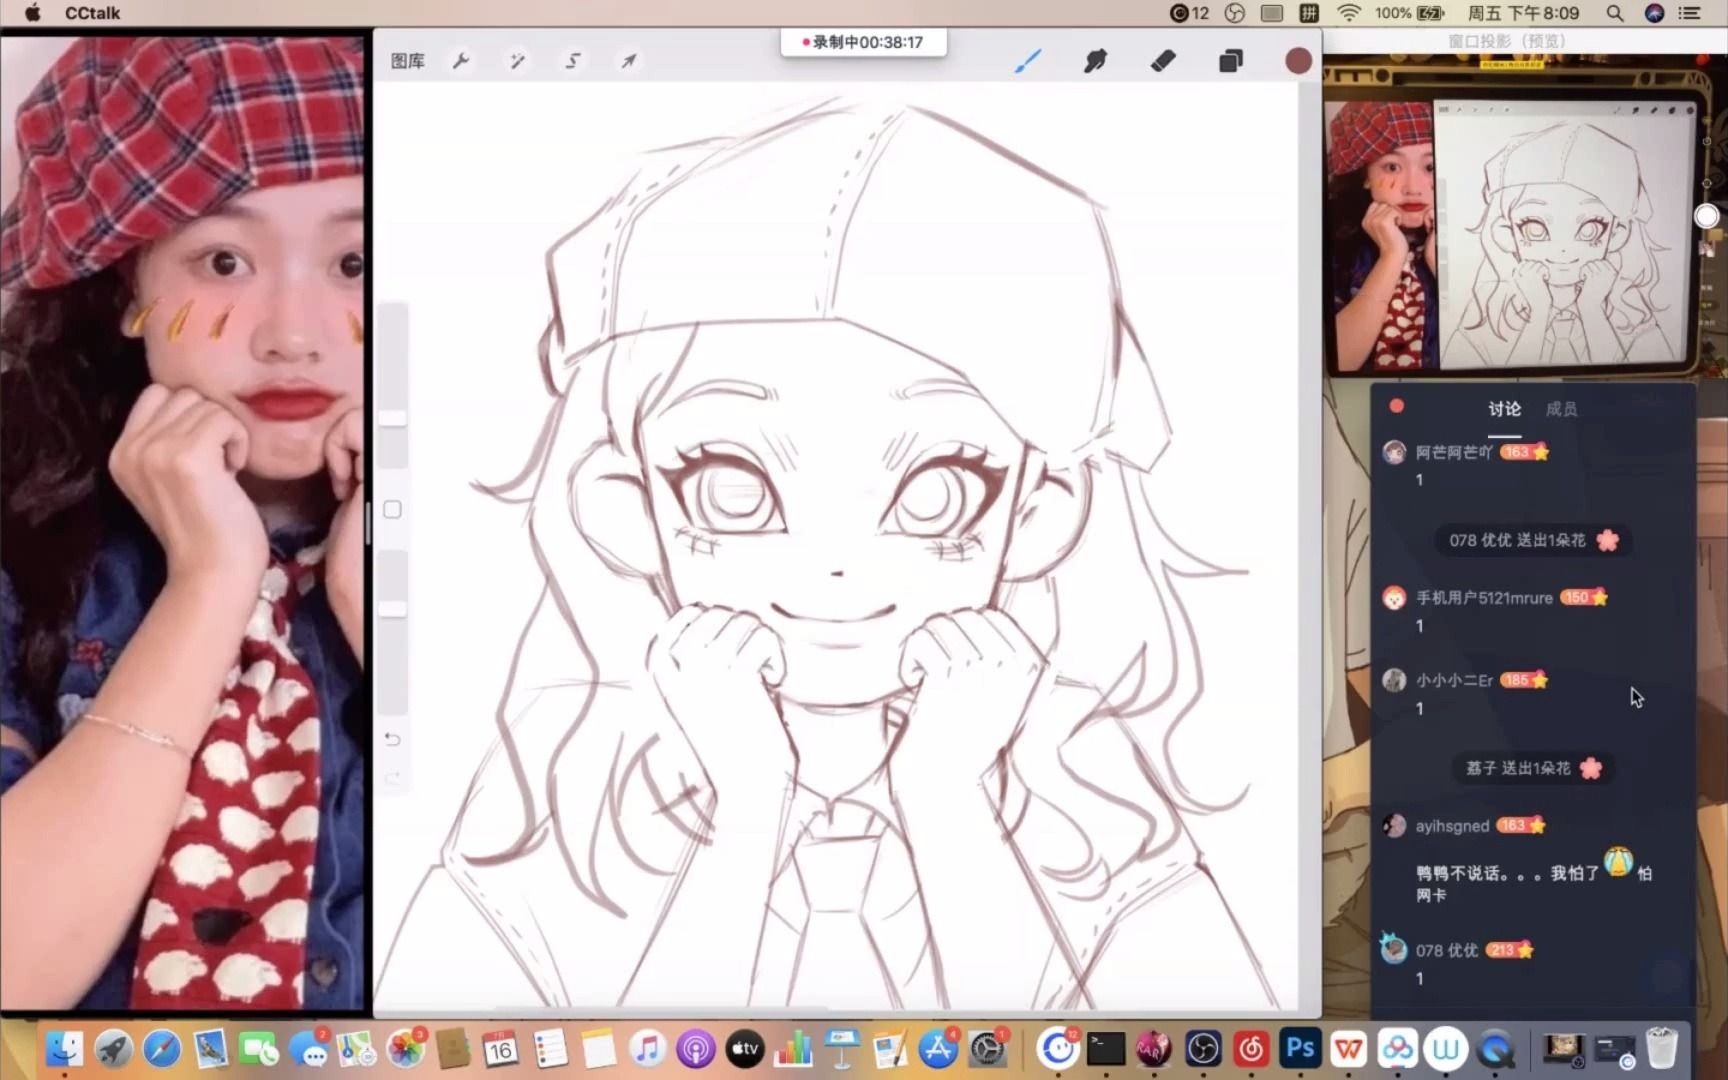Select the Smudge tool
1728x1080 pixels.
(x=1095, y=61)
